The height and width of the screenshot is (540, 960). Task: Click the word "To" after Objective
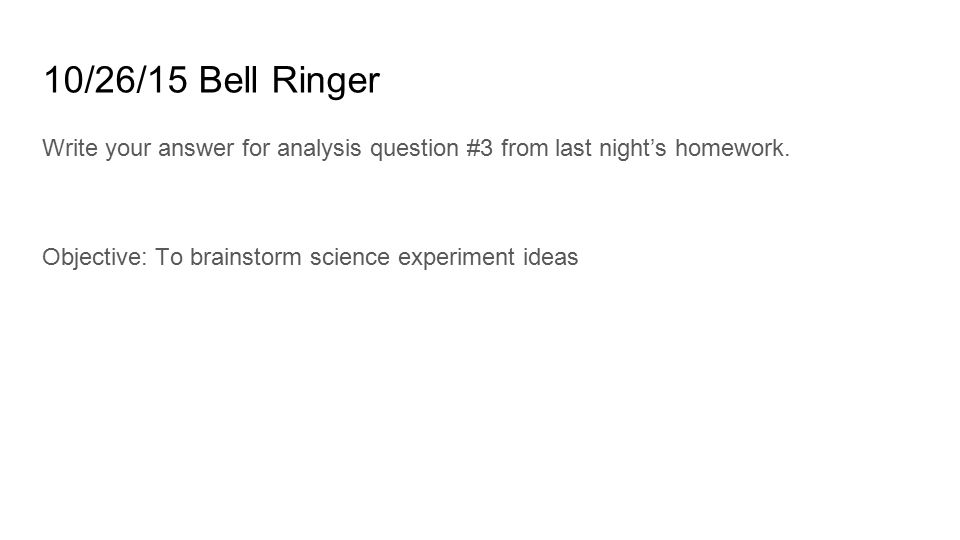click(x=169, y=257)
